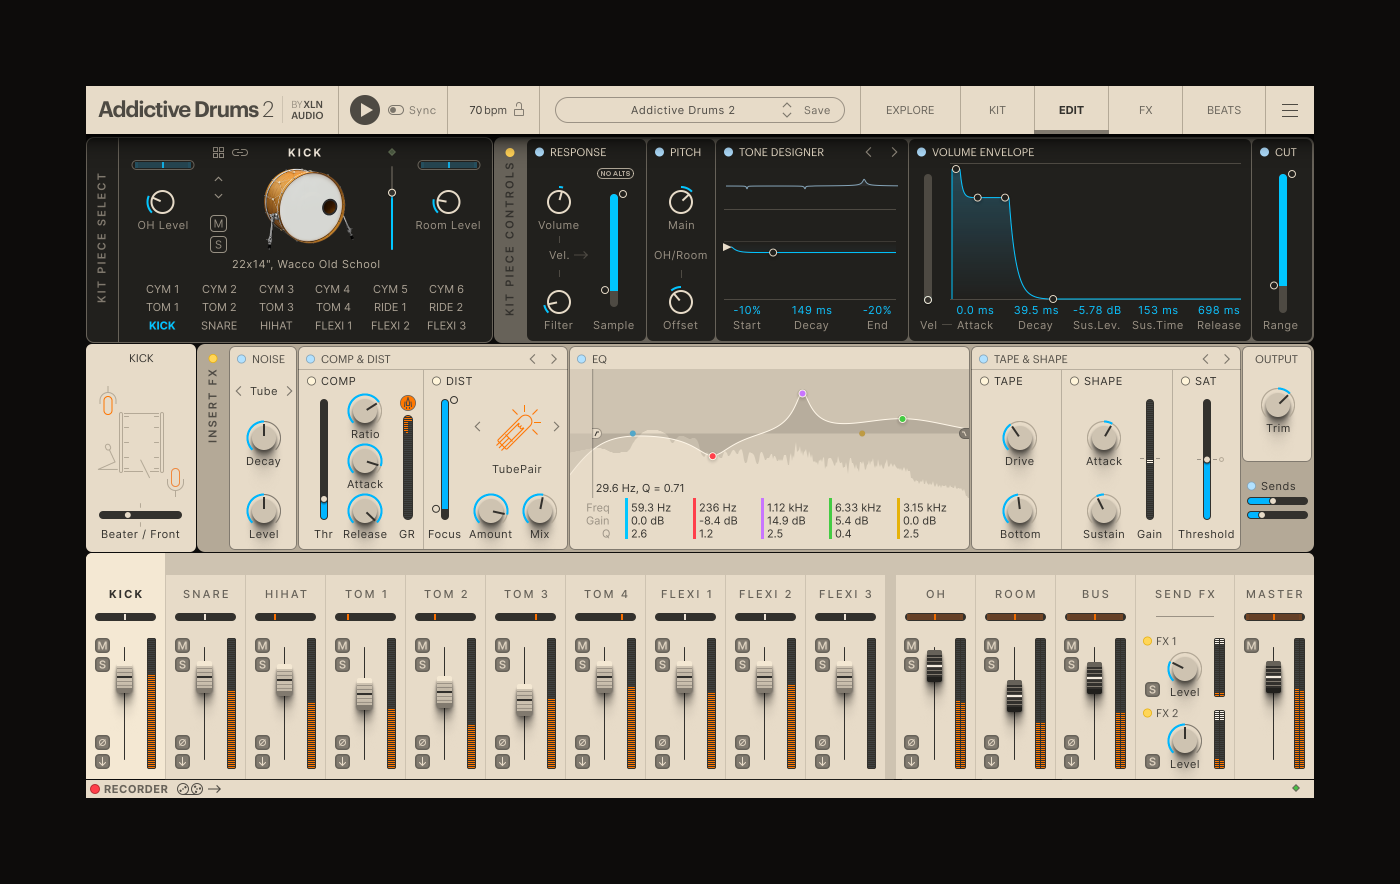Select next noise type right of Tube
The height and width of the screenshot is (884, 1400).
(289, 391)
